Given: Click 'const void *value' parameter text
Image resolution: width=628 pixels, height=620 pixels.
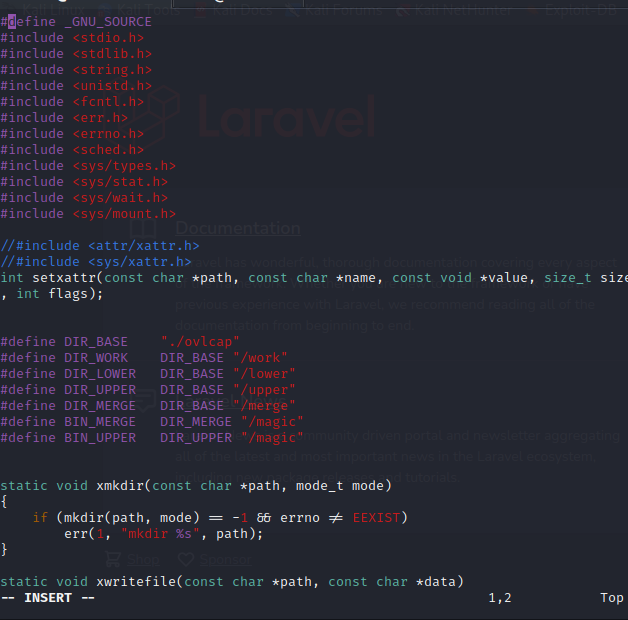Looking at the screenshot, I should (460, 278).
